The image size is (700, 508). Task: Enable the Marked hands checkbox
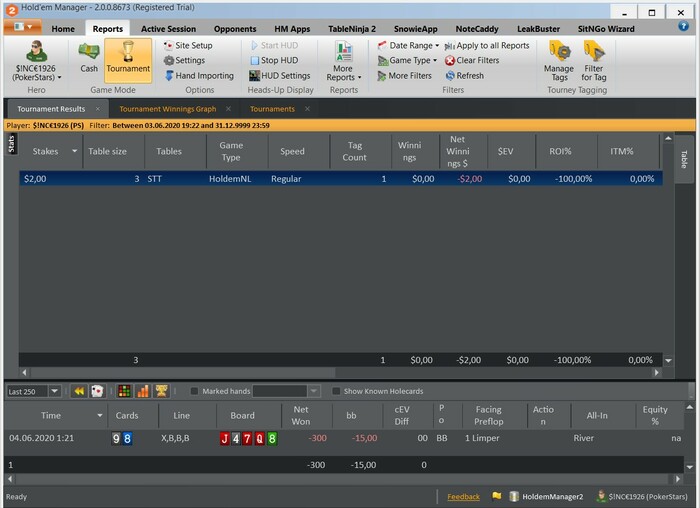point(195,391)
